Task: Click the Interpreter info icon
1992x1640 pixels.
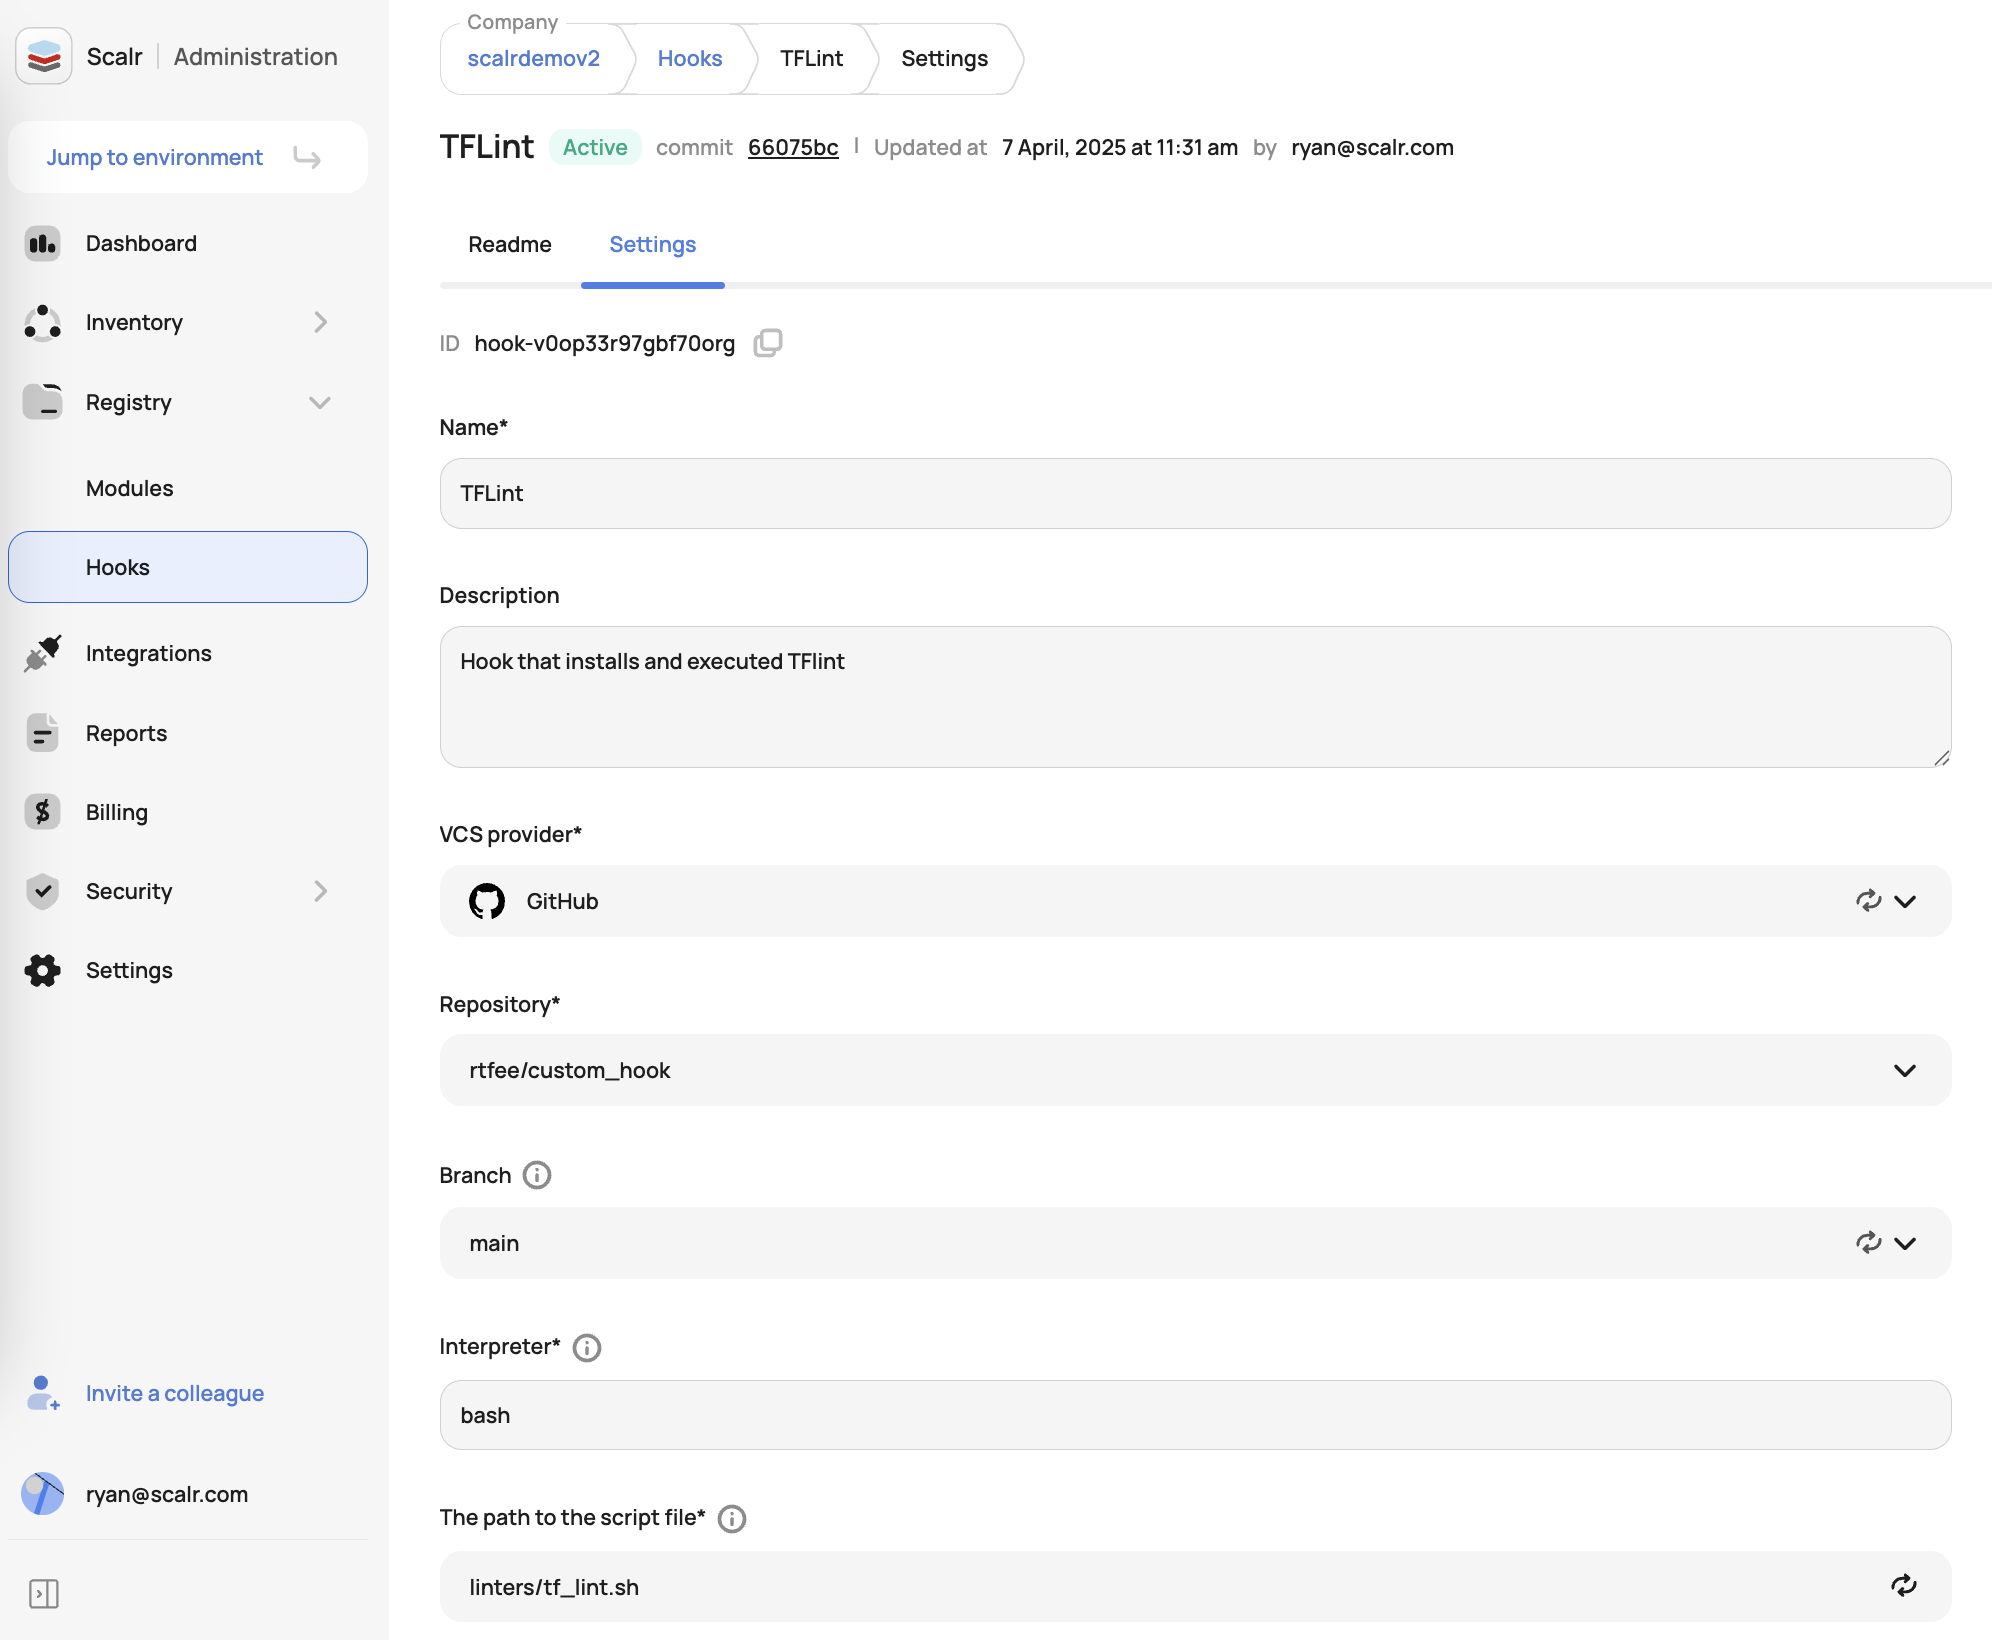Action: pos(587,1347)
